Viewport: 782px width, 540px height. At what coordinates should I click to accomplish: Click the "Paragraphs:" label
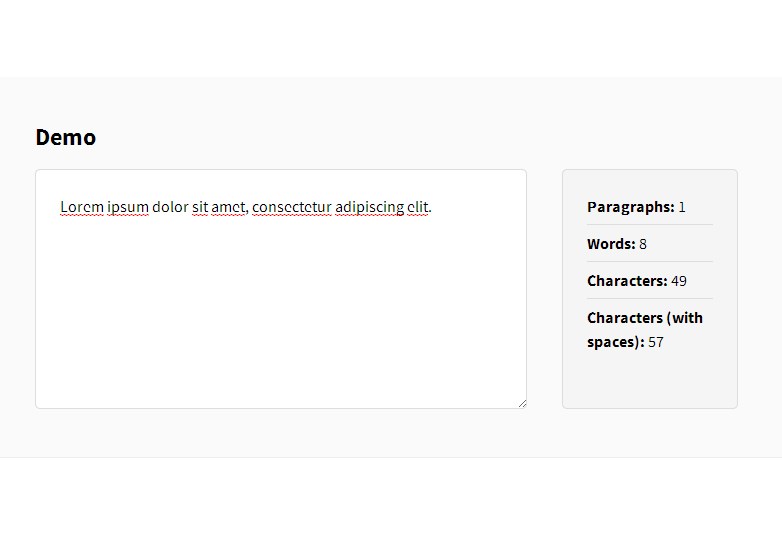[x=630, y=207]
